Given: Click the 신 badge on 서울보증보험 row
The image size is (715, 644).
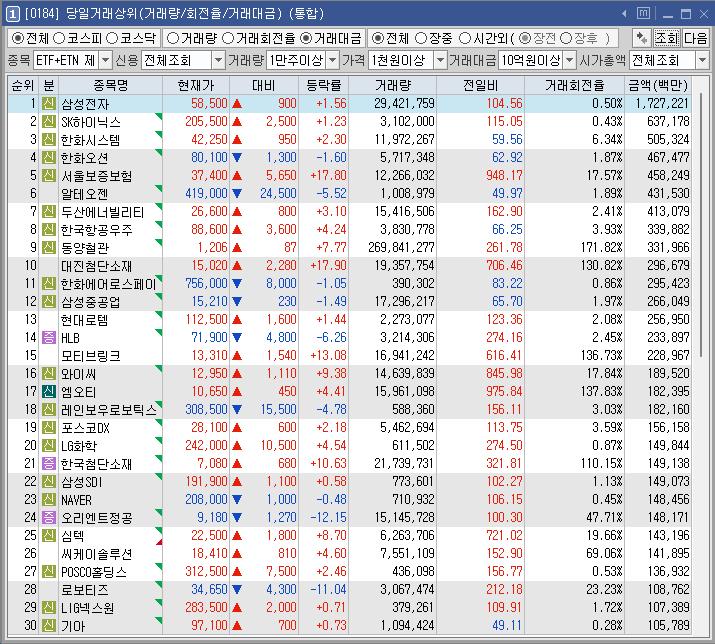Looking at the screenshot, I should tap(49, 176).
